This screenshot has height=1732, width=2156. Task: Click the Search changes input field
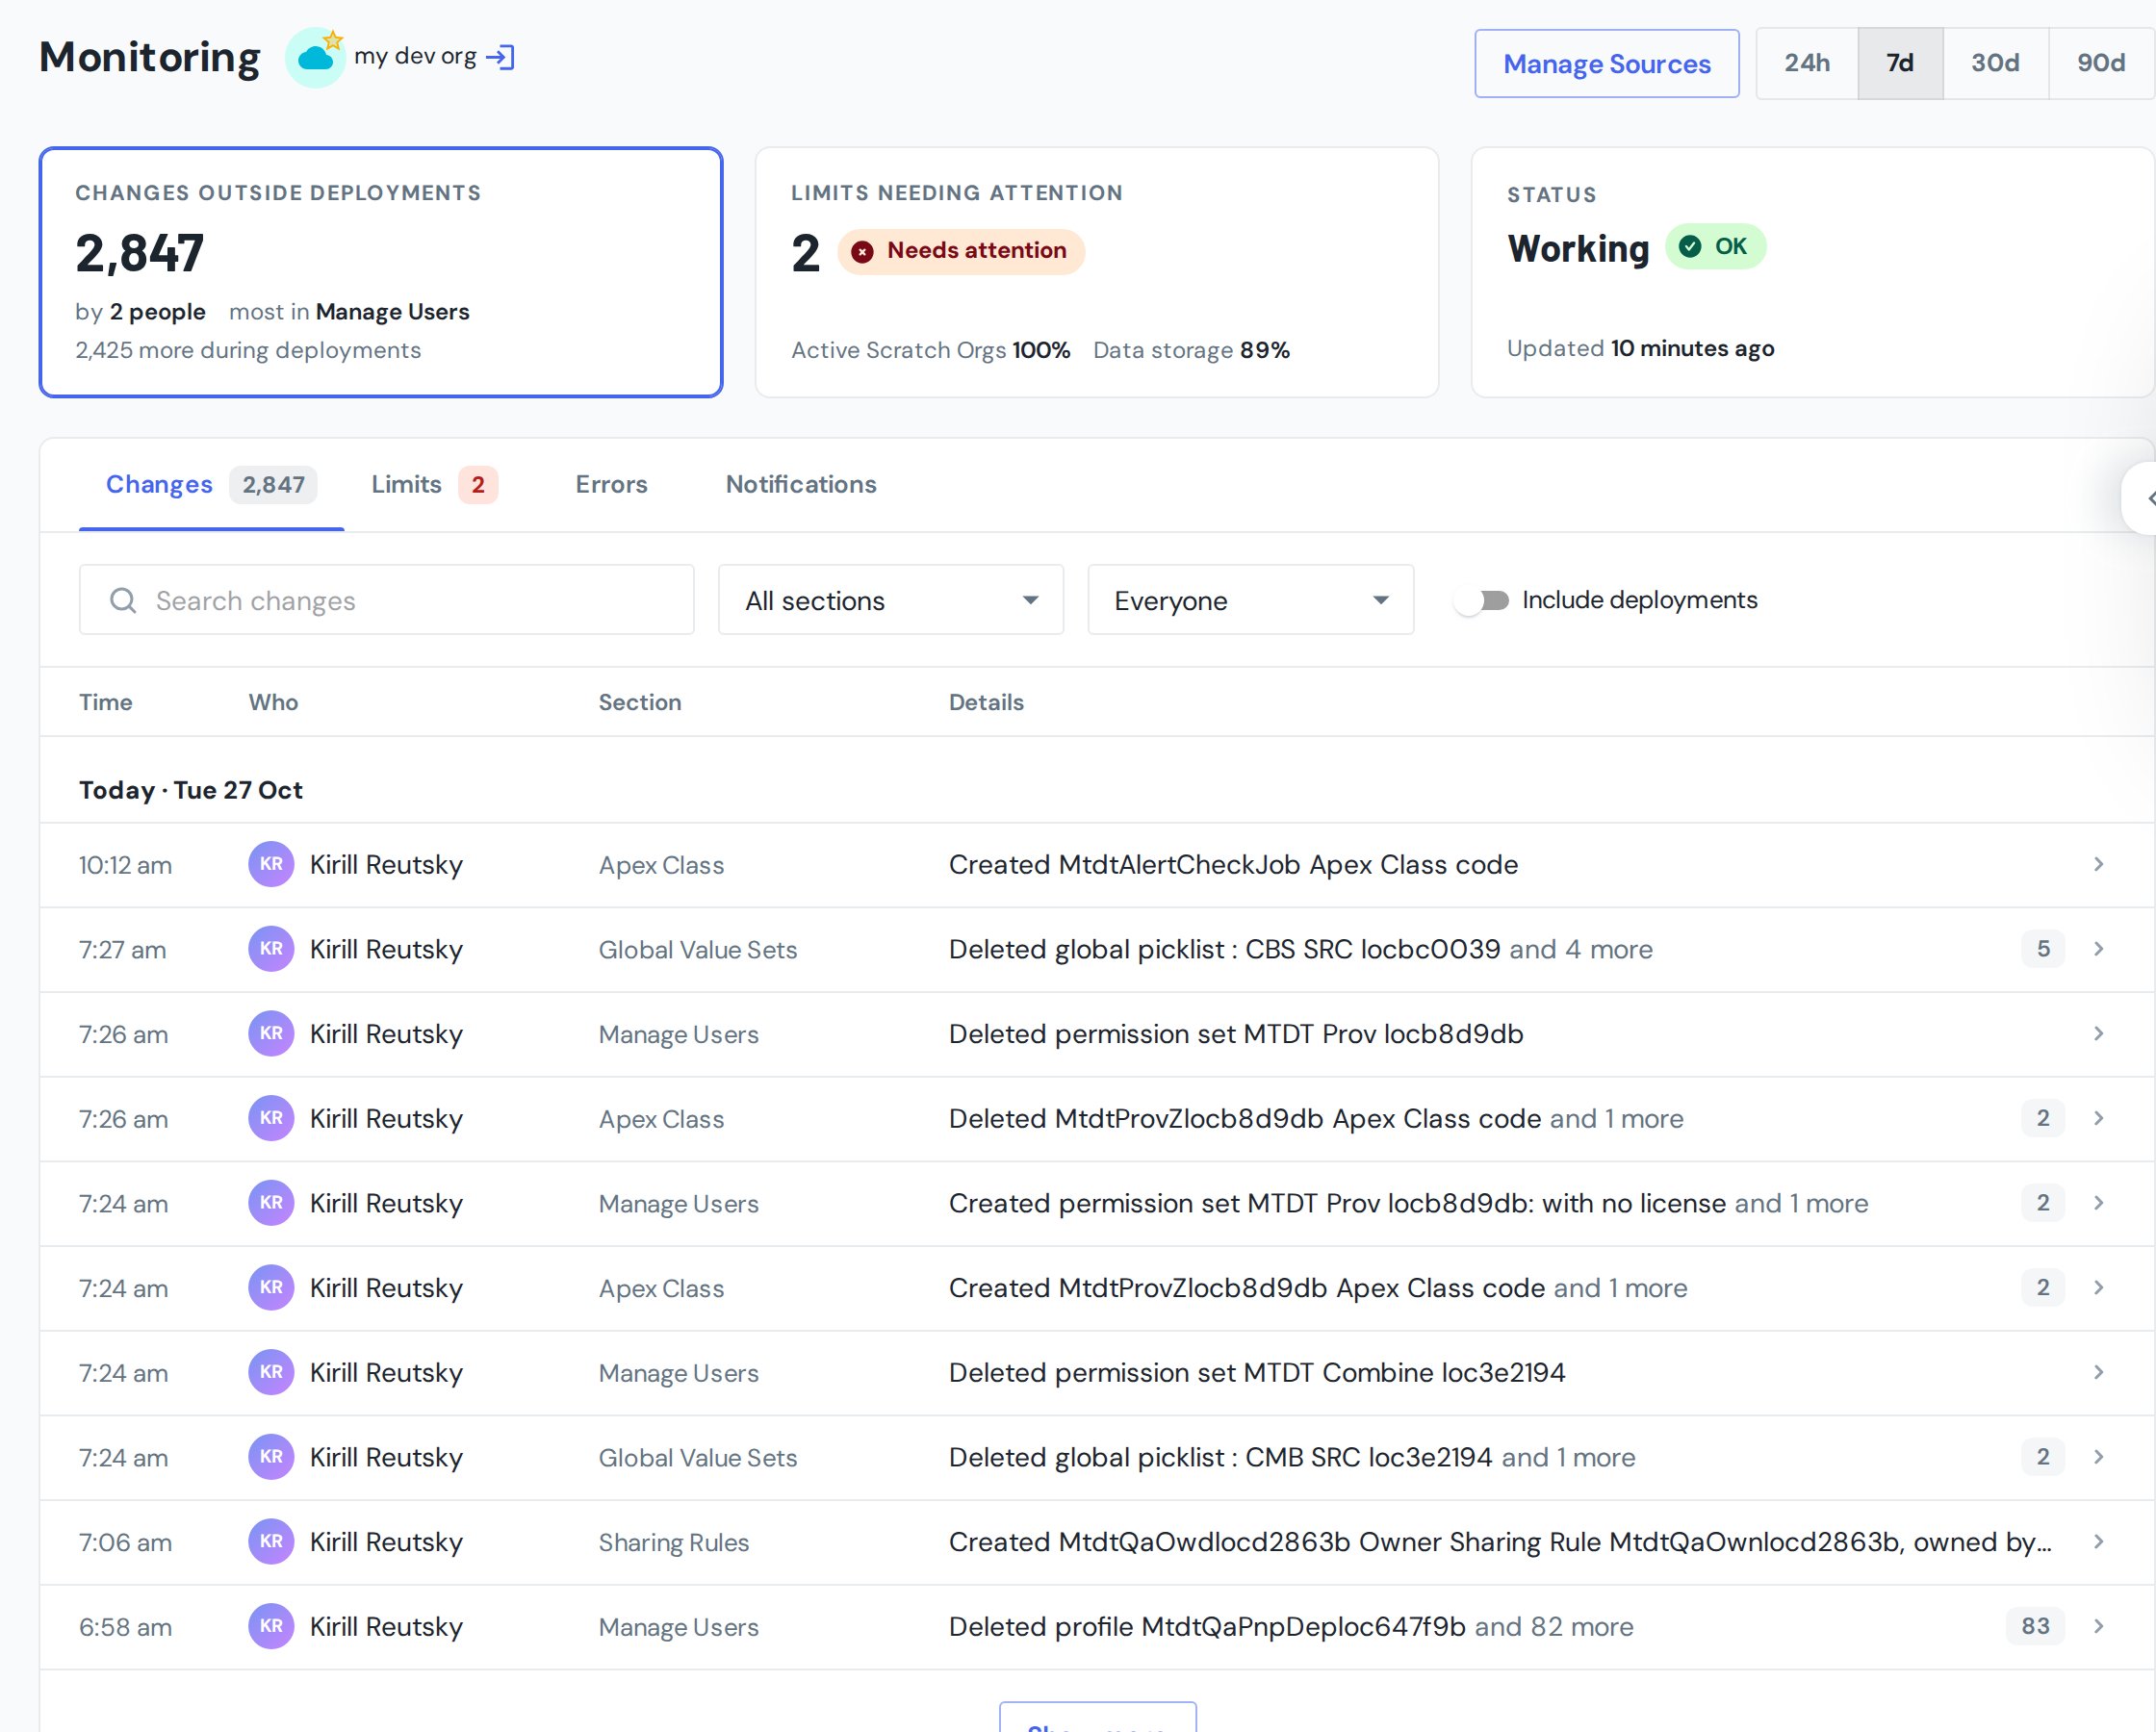click(387, 600)
